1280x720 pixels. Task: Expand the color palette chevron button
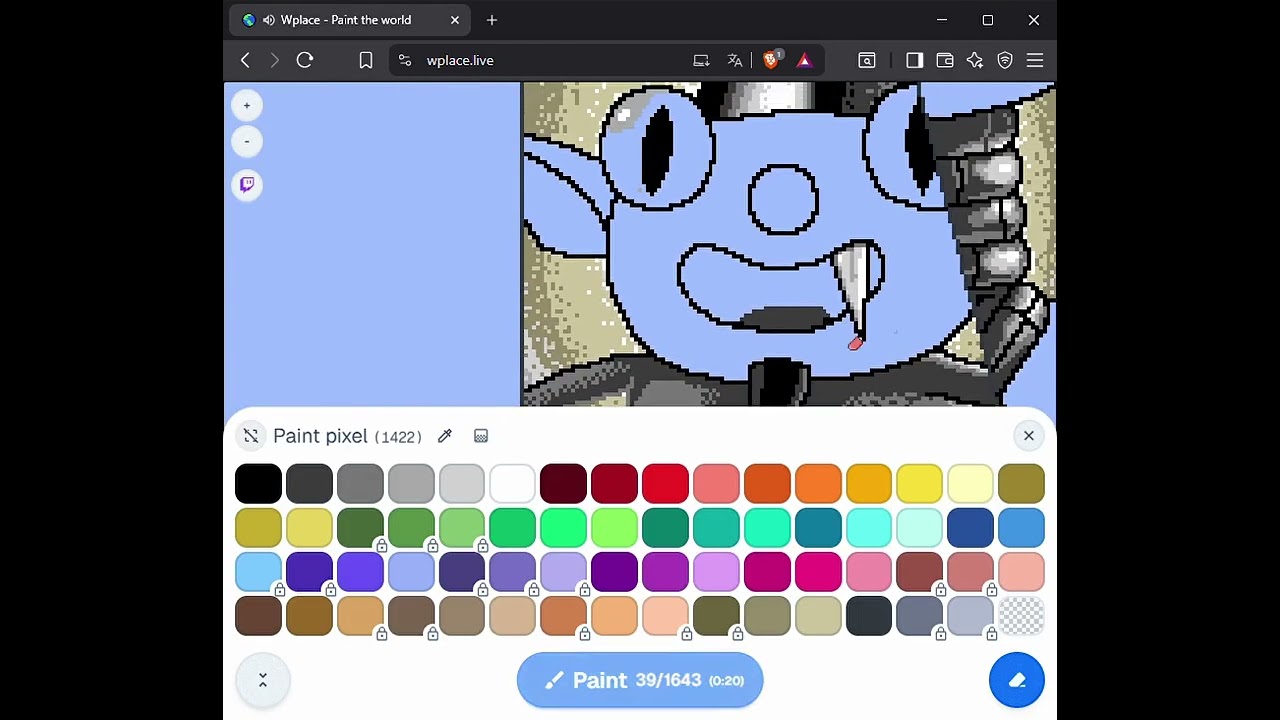point(263,680)
